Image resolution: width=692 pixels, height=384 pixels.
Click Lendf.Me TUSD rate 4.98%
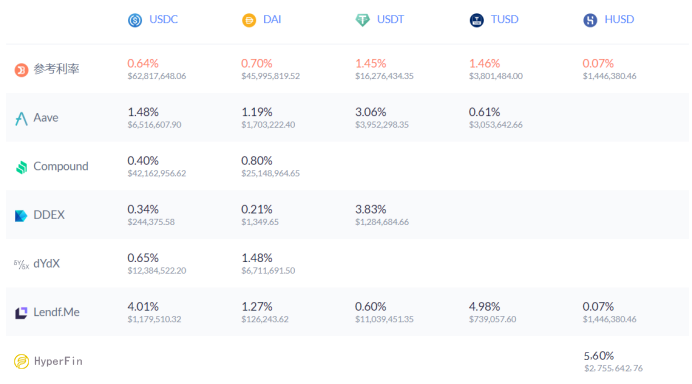click(x=485, y=306)
